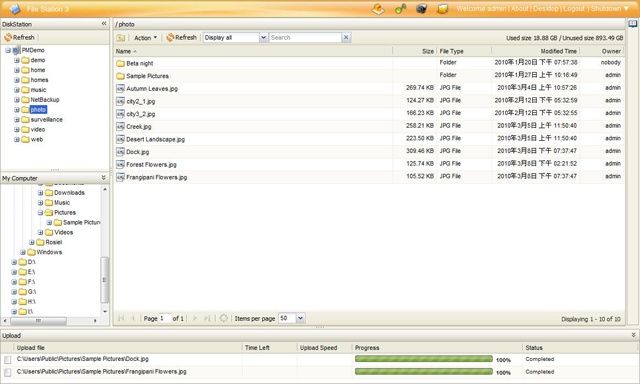640x384 pixels.
Task: Click Frangipani Flowers.jpg upload progress bar
Action: click(x=424, y=372)
